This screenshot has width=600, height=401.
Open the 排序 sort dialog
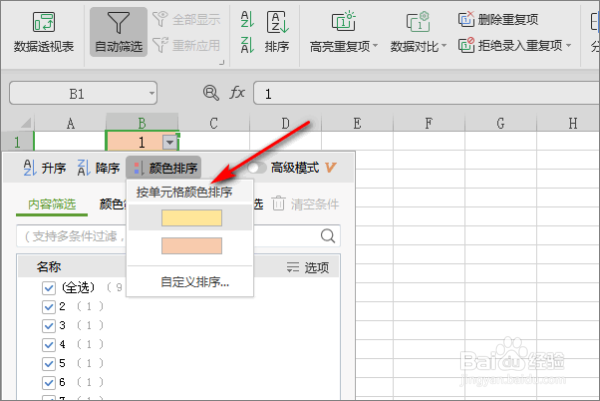[277, 32]
